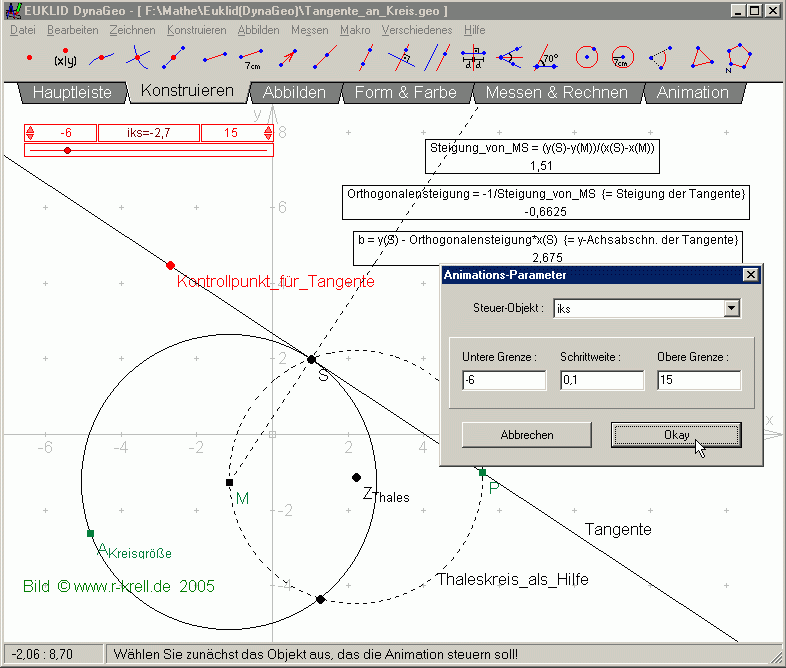Click the red iks slider handle
This screenshot has height=668, width=786.
[x=67, y=150]
